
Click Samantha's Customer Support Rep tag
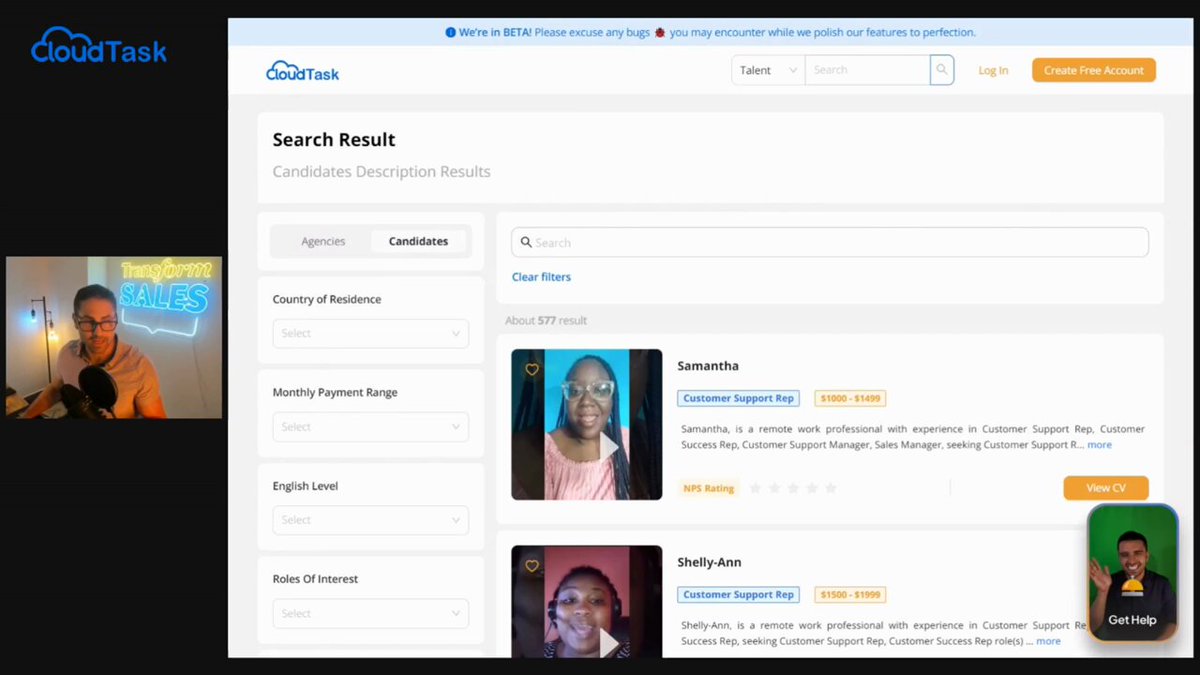coord(738,398)
